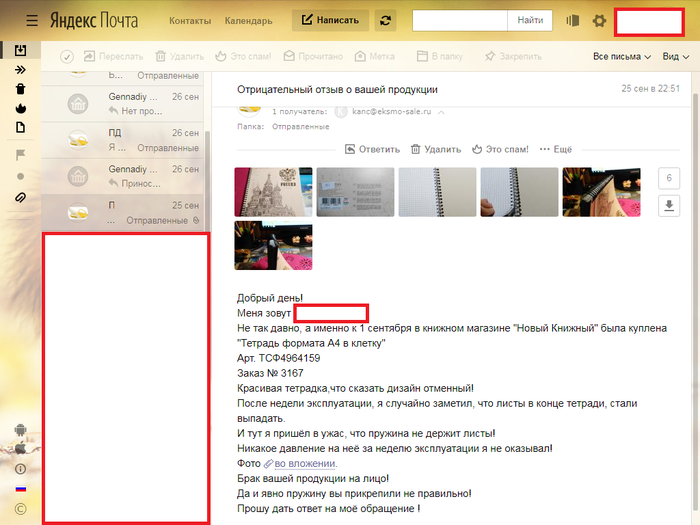Click 'Ответить' to reply to the message

(372, 149)
